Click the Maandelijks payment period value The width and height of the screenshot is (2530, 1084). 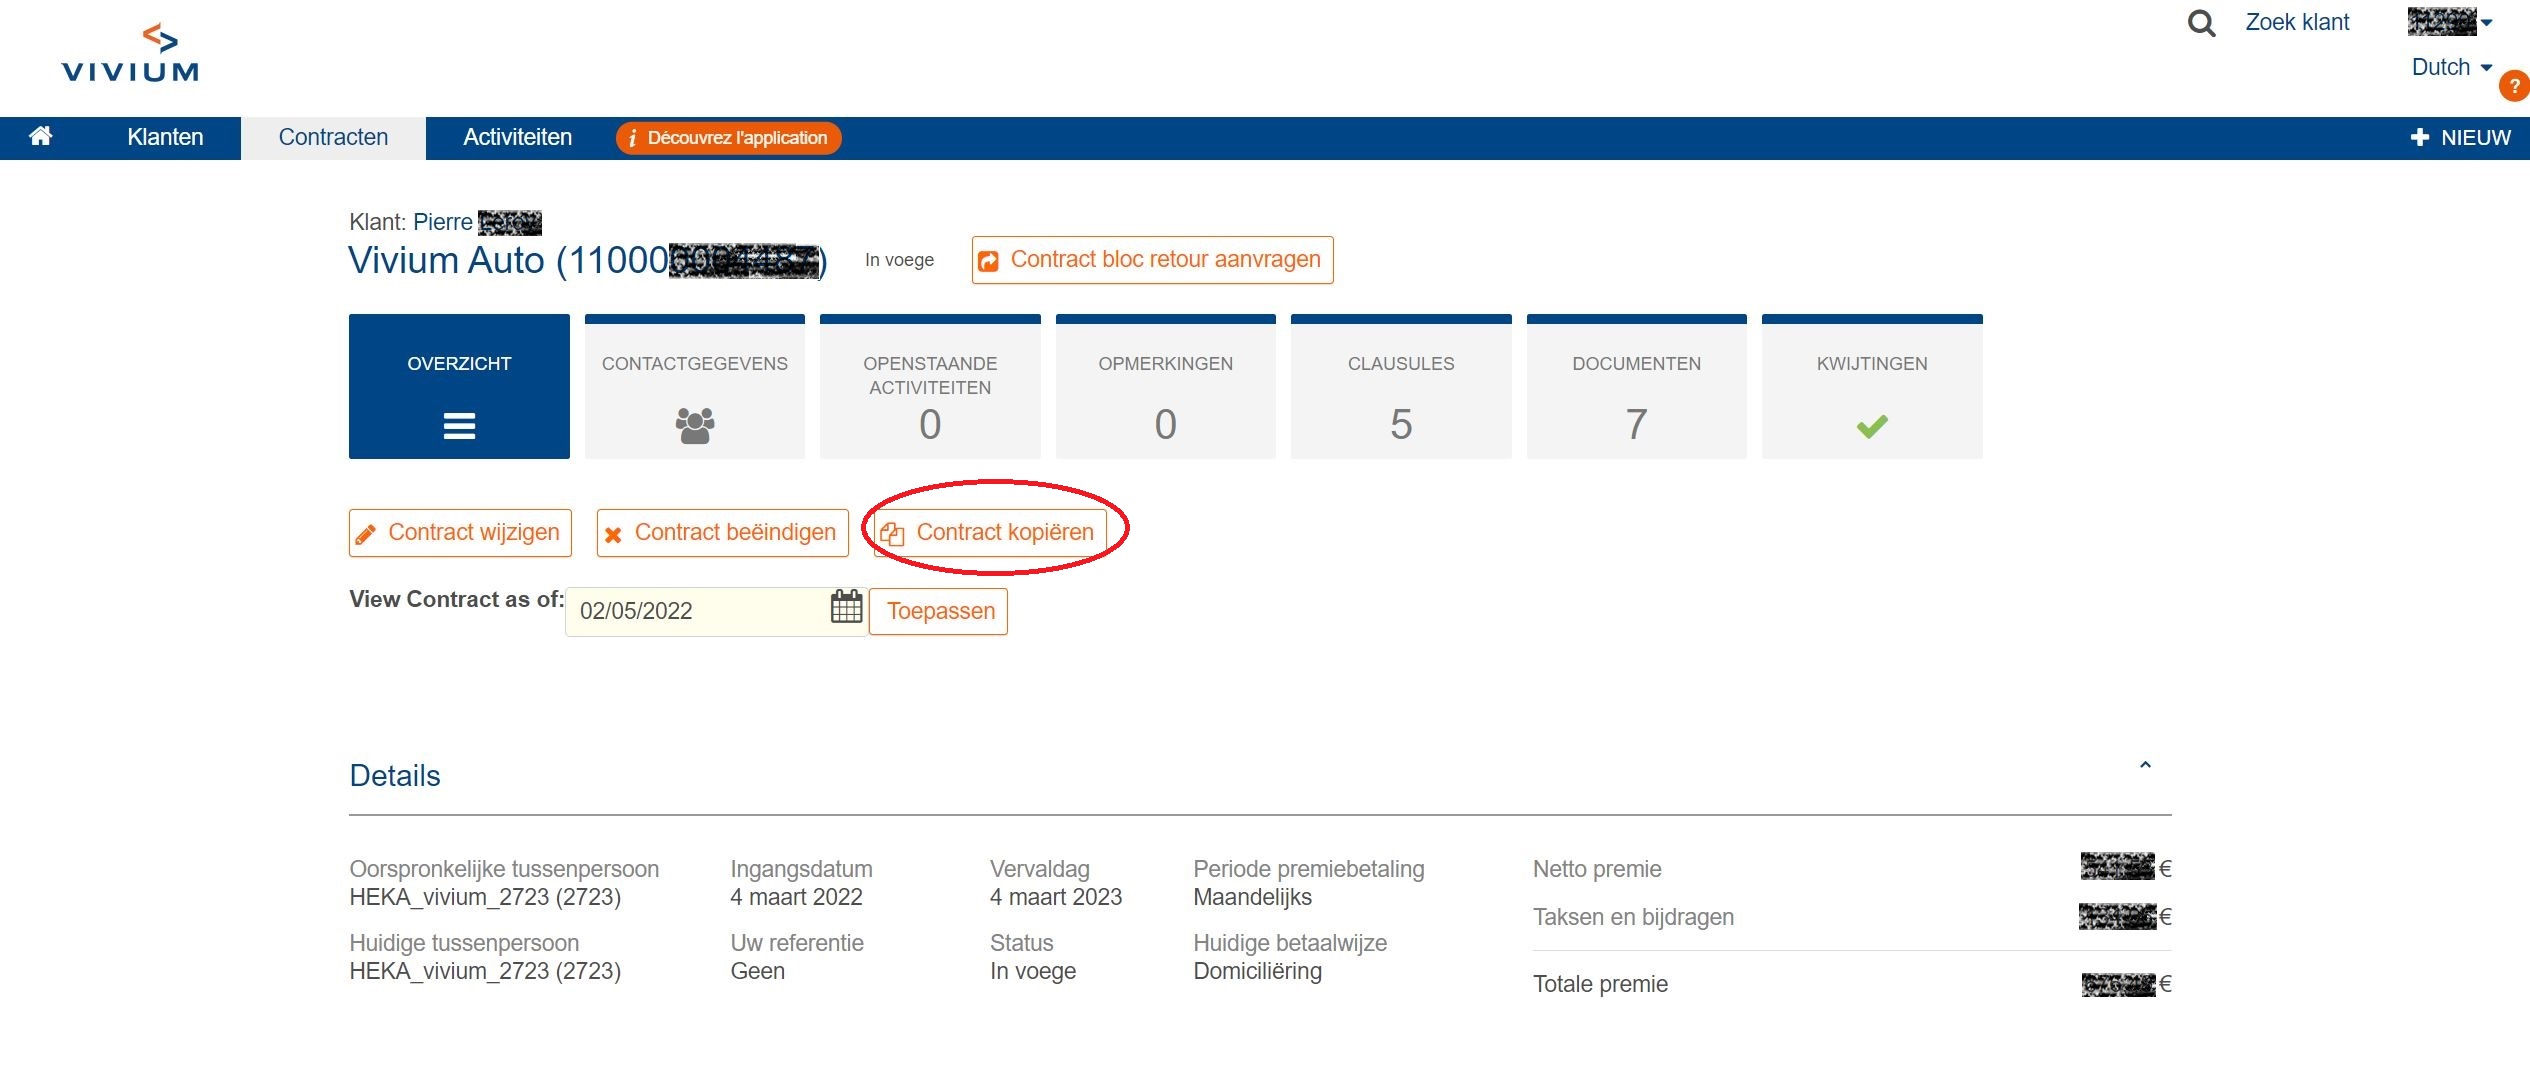click(1252, 897)
